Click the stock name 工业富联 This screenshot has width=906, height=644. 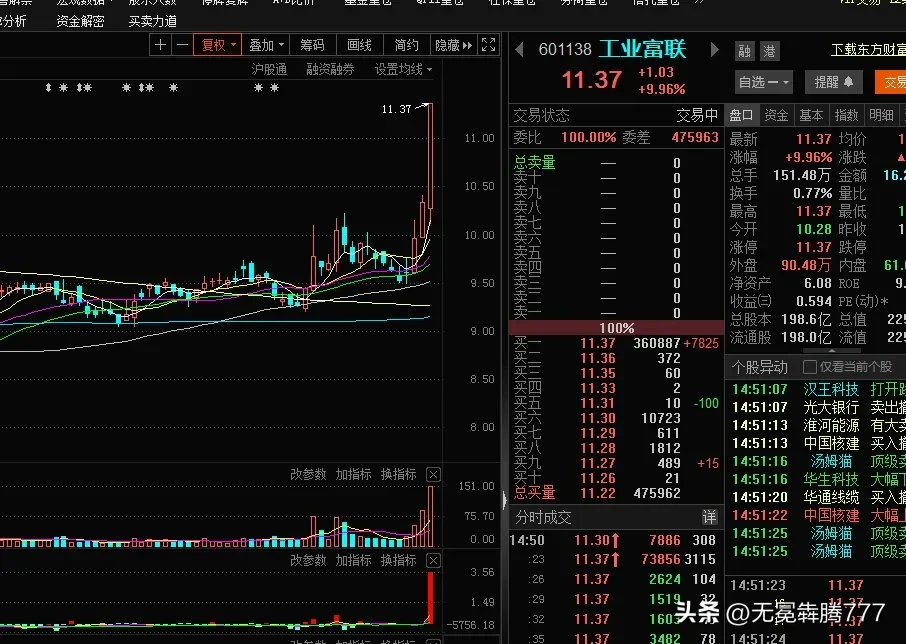(642, 49)
